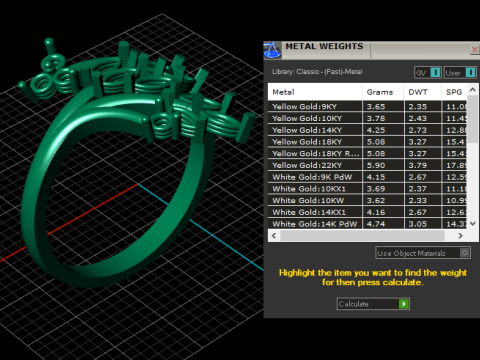The height and width of the screenshot is (360, 480).
Task: Click the 3.05 DWT value
Action: click(x=418, y=224)
